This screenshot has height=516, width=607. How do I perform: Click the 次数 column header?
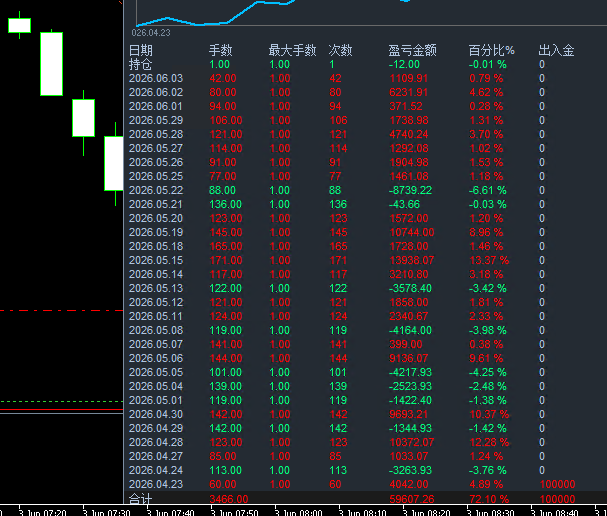click(340, 50)
